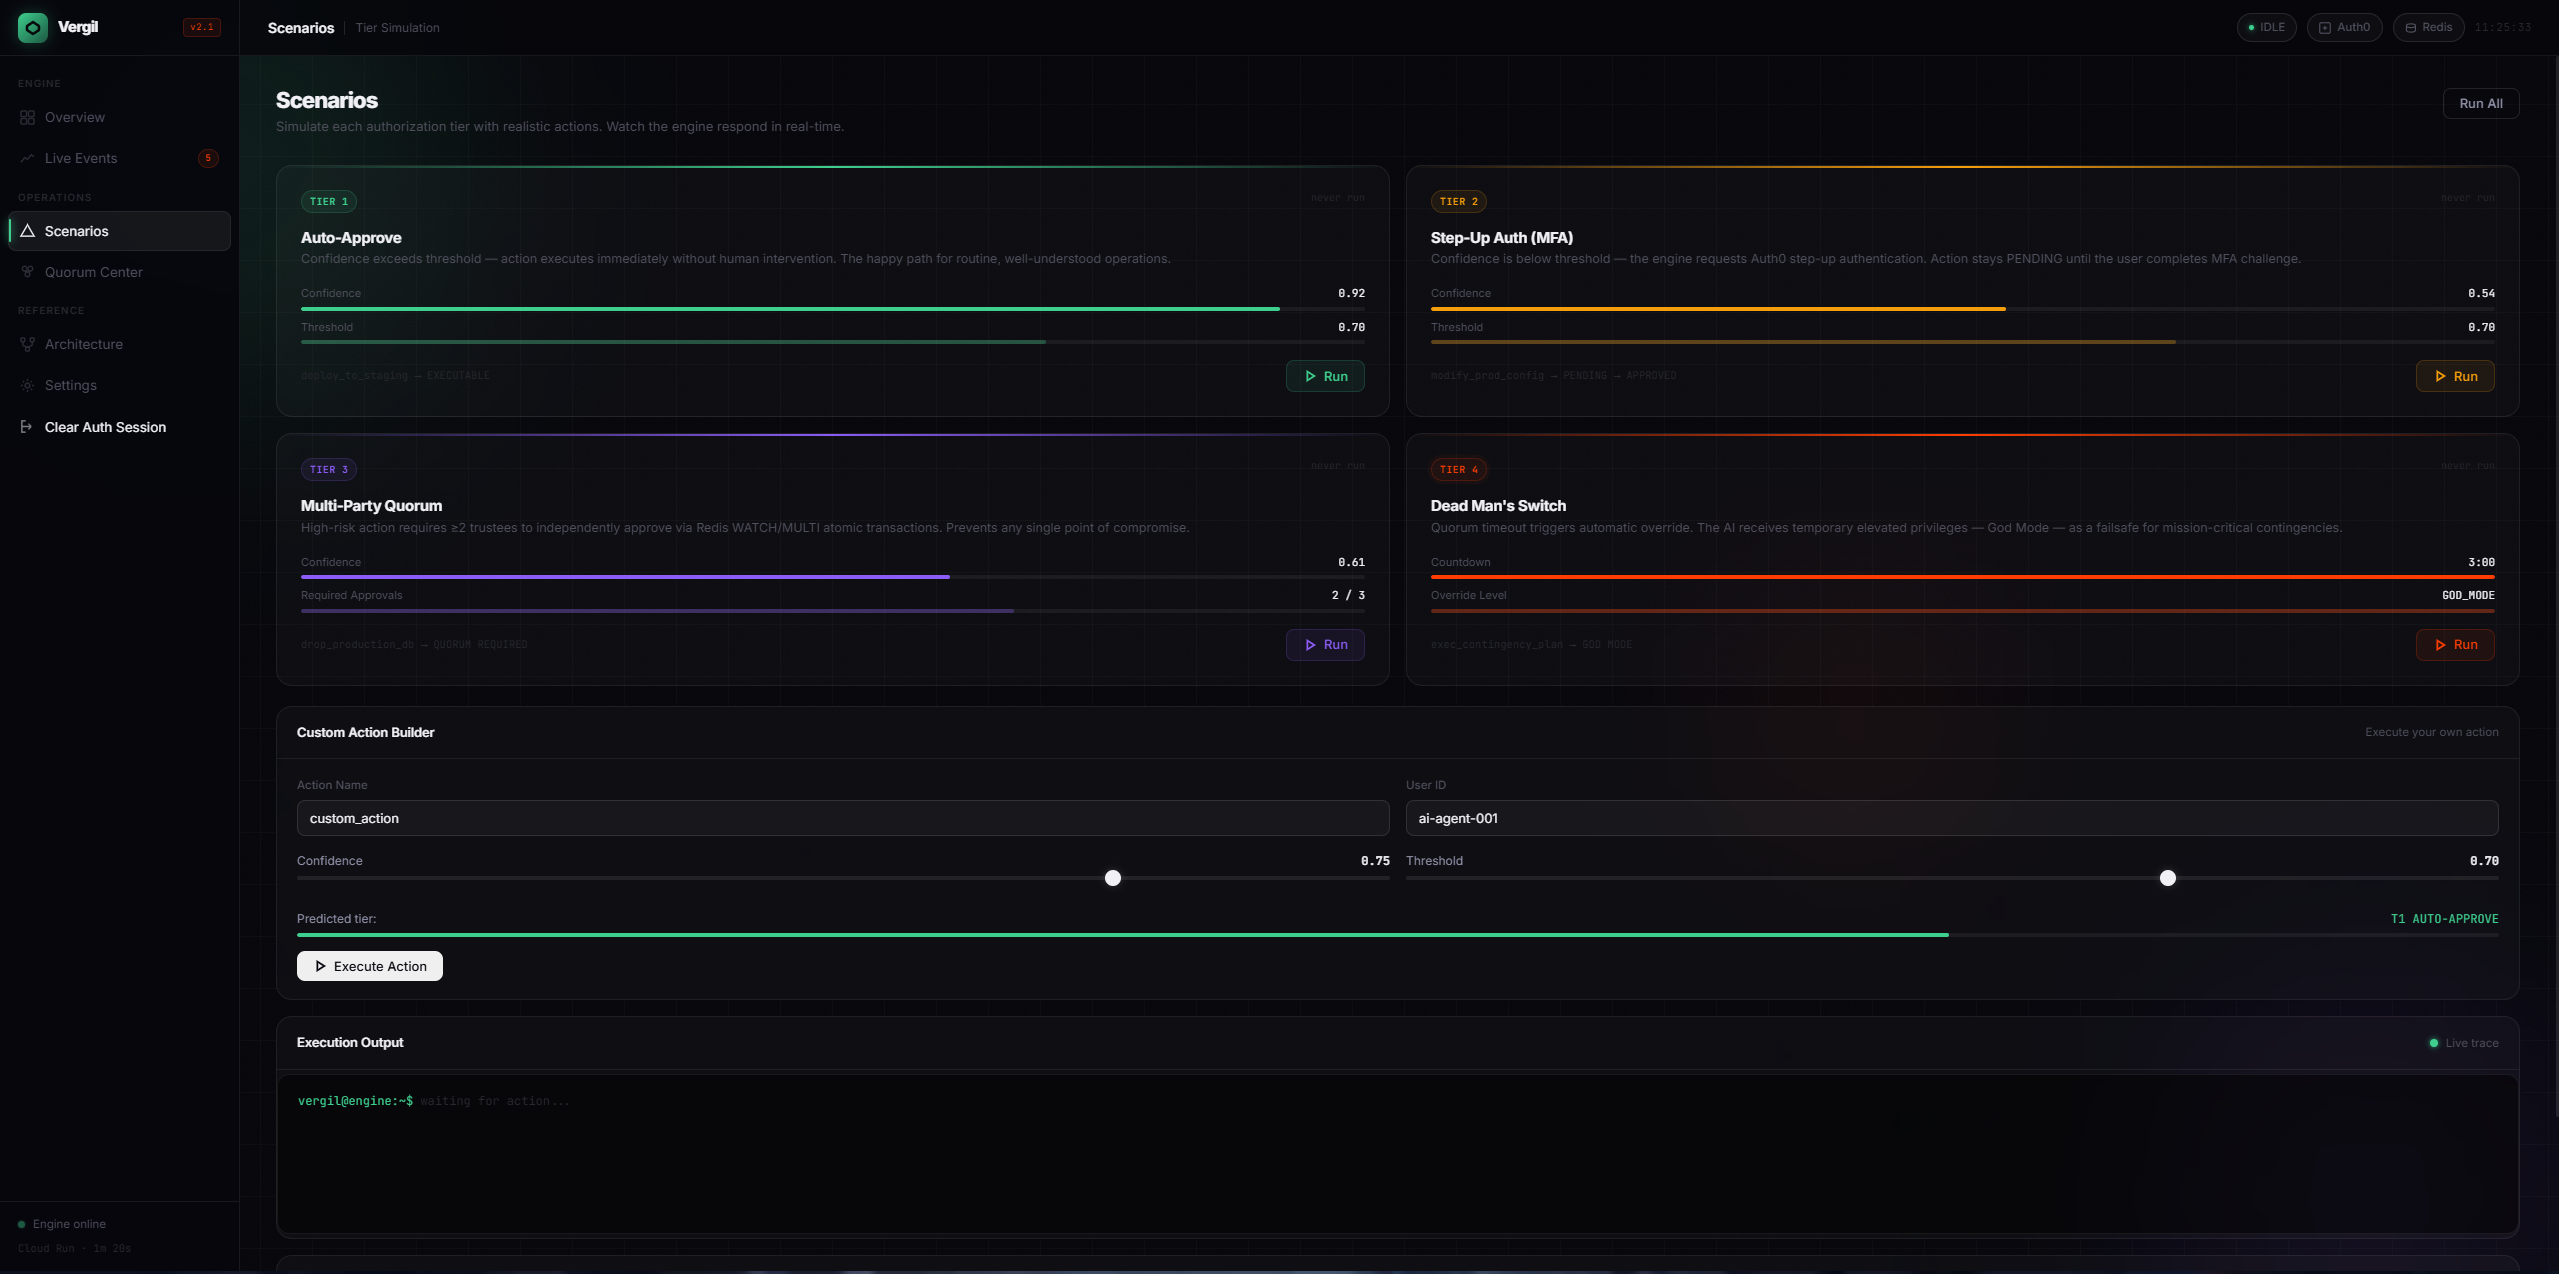The height and width of the screenshot is (1274, 2559).
Task: Select the Scenarios menu item
Action: (76, 231)
